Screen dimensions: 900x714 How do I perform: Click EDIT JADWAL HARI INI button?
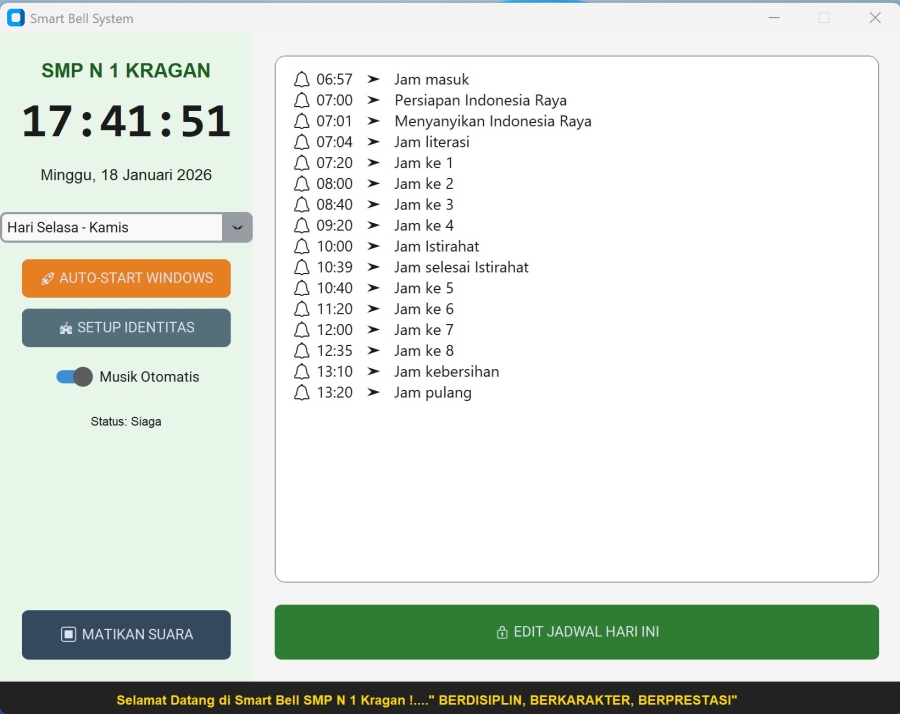(x=576, y=632)
